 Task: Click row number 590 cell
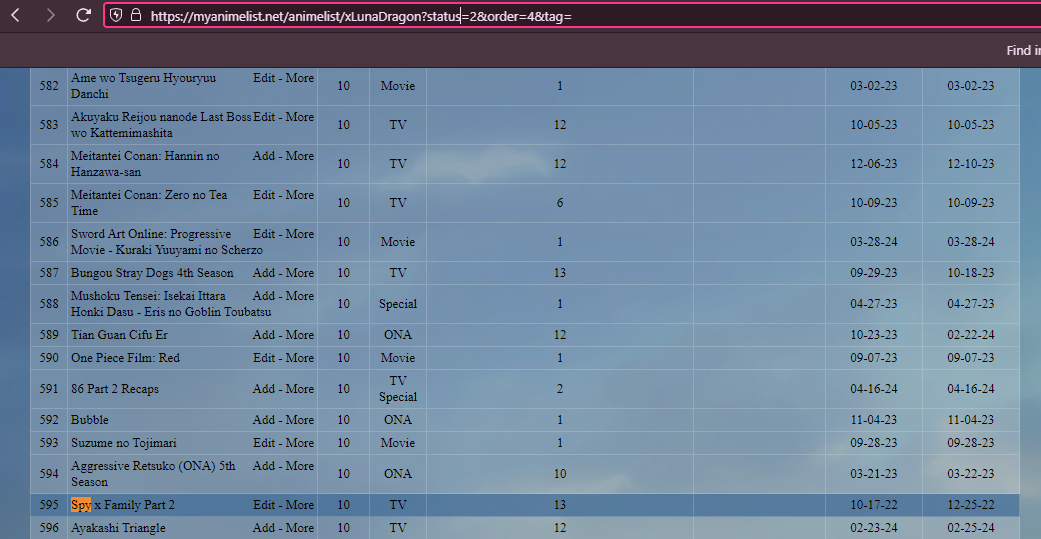[x=49, y=358]
